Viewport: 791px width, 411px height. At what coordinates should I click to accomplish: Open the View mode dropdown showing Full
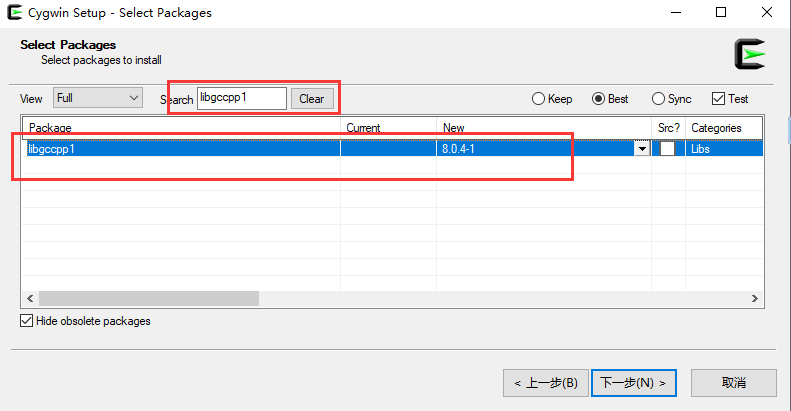98,98
